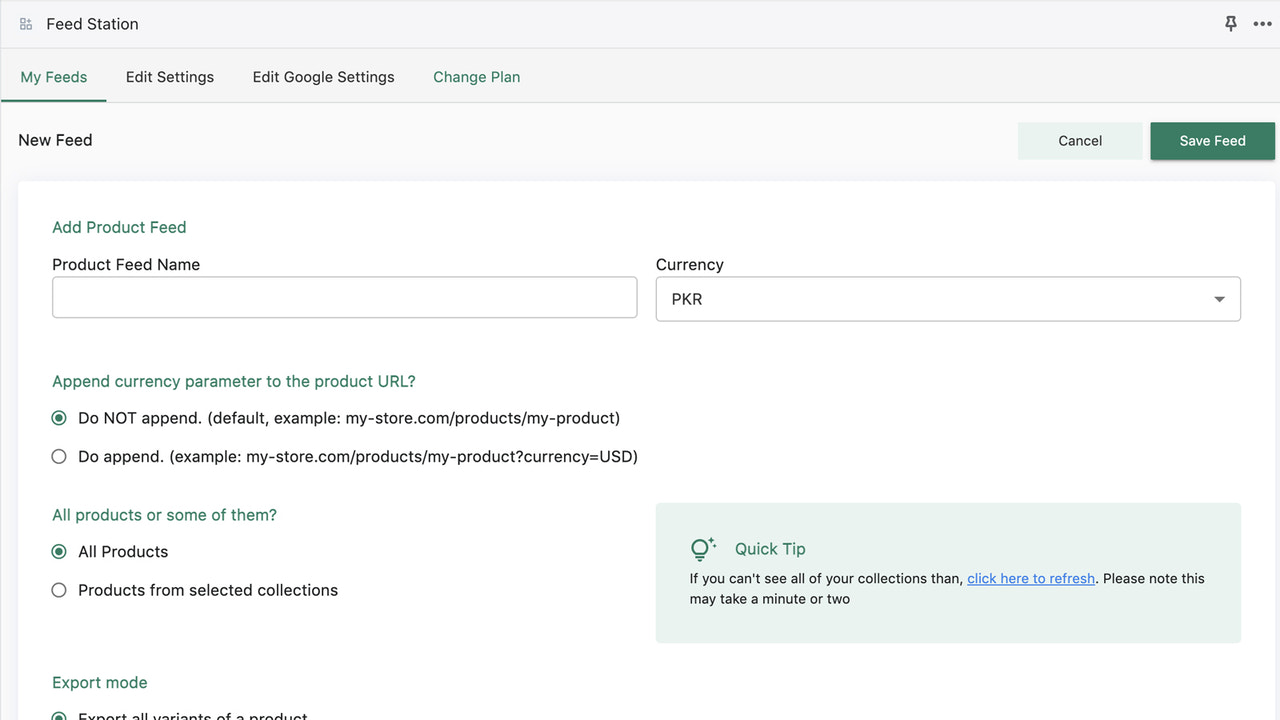Select Do NOT append radio option
The image size is (1280, 720).
click(59, 418)
